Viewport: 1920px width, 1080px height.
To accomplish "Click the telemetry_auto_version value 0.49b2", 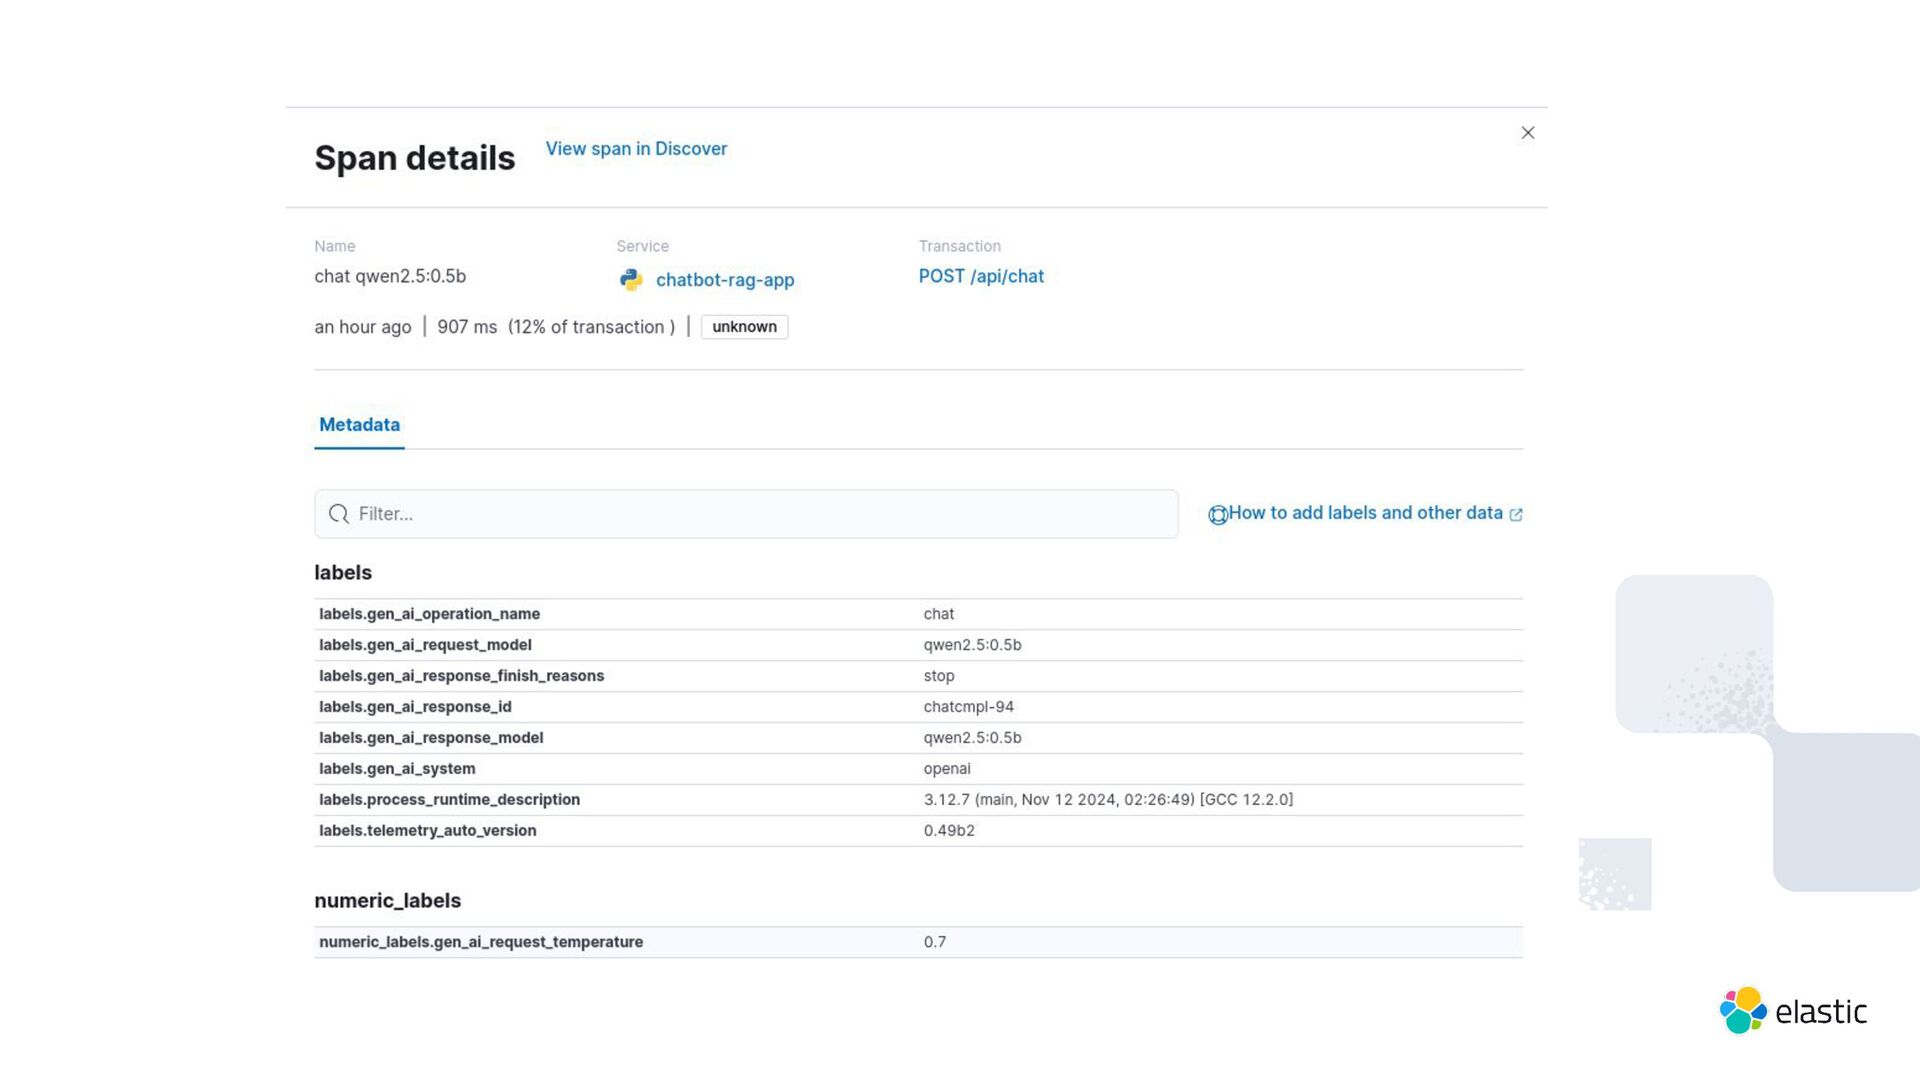I will (x=948, y=831).
